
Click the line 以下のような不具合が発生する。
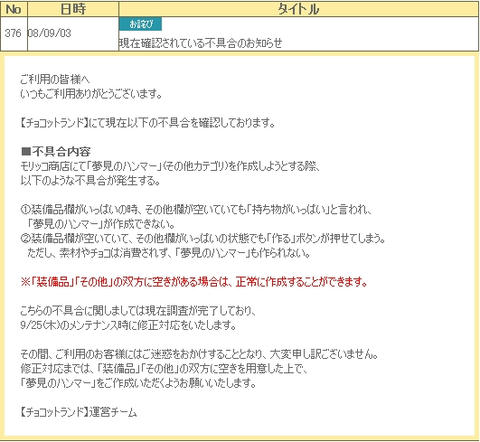pyautogui.click(x=90, y=180)
